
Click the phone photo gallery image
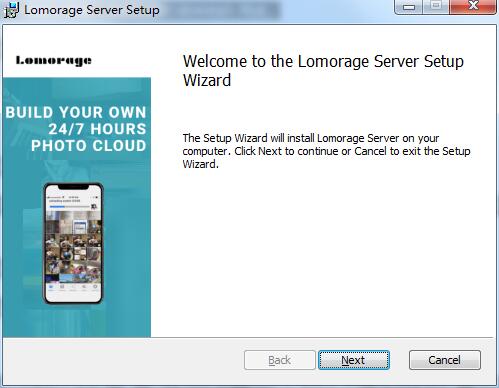pyautogui.click(x=73, y=243)
